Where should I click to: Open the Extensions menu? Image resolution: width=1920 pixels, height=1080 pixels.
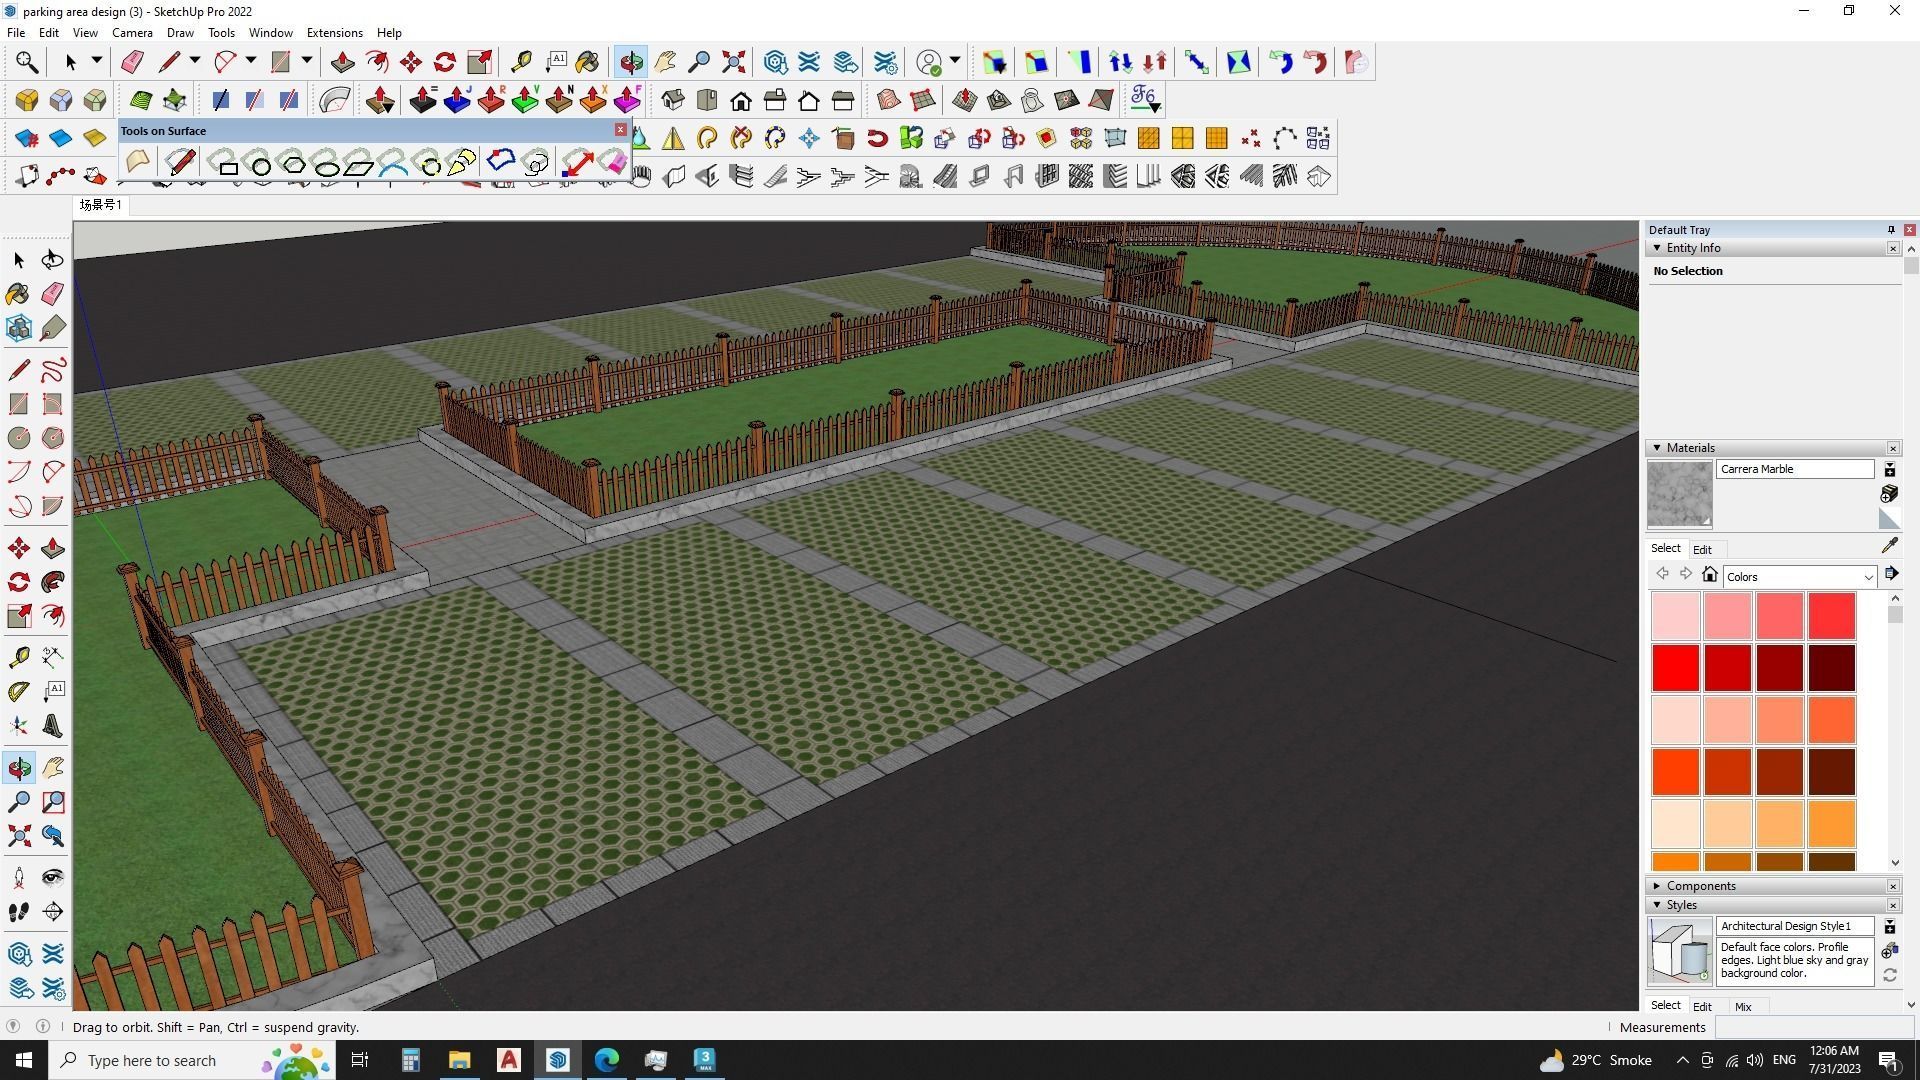click(334, 32)
